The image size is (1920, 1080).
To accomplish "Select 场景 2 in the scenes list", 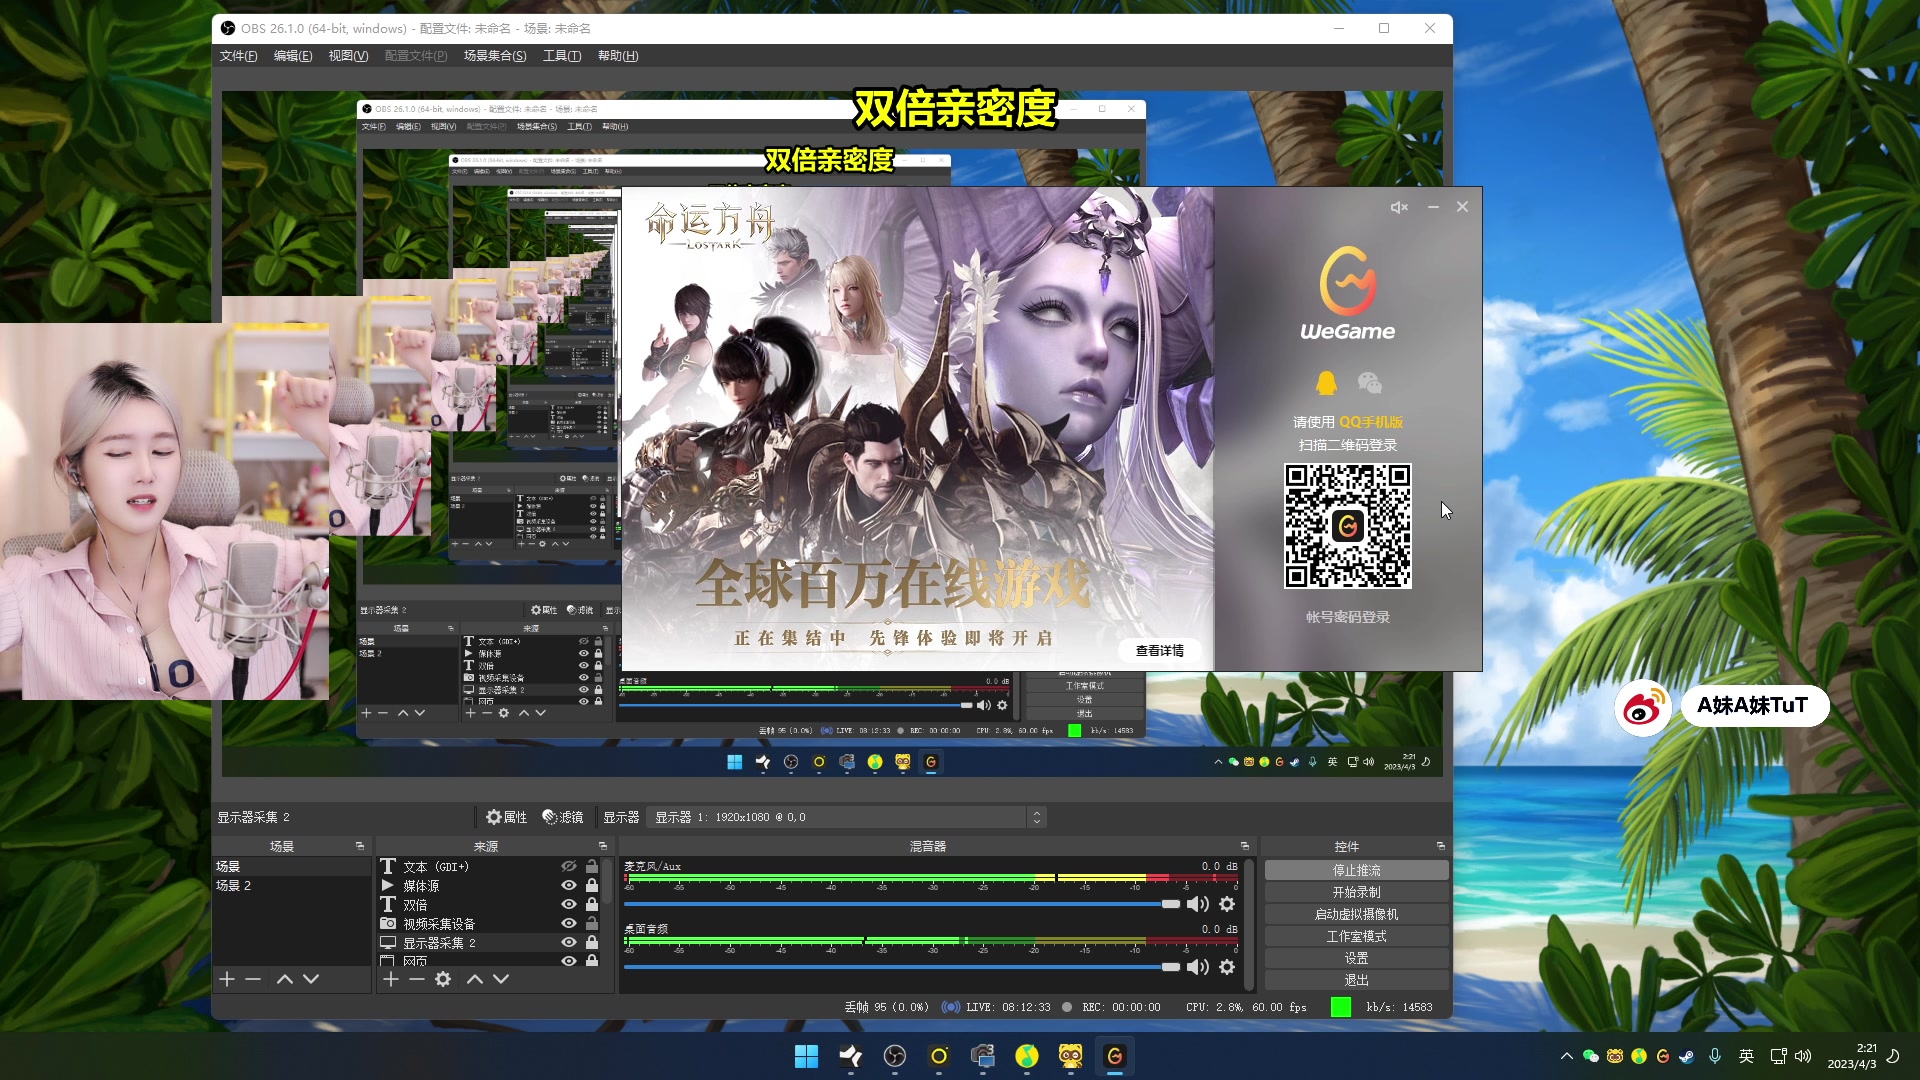I will [292, 885].
